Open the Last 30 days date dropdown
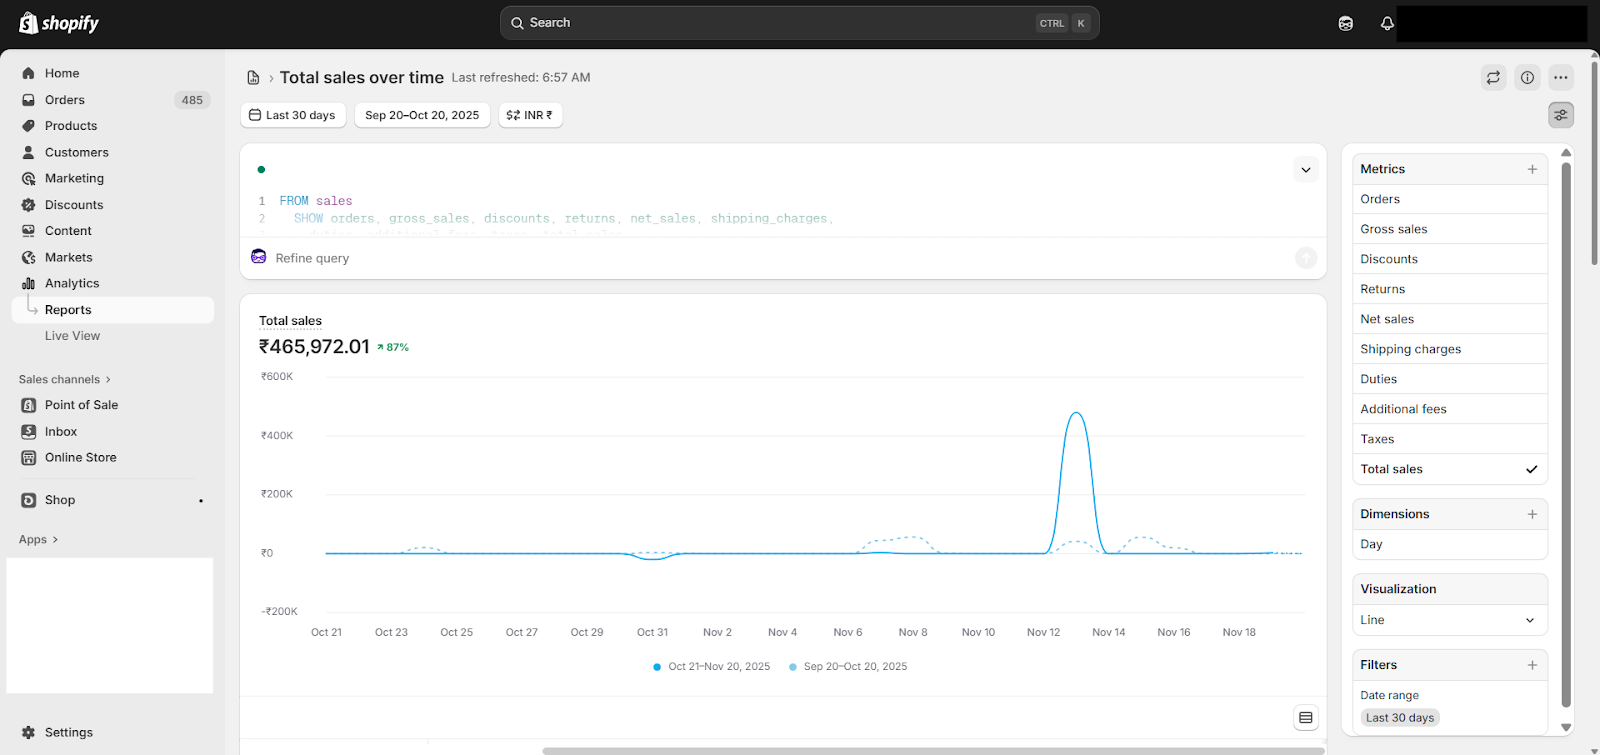Image resolution: width=1600 pixels, height=755 pixels. pyautogui.click(x=293, y=115)
